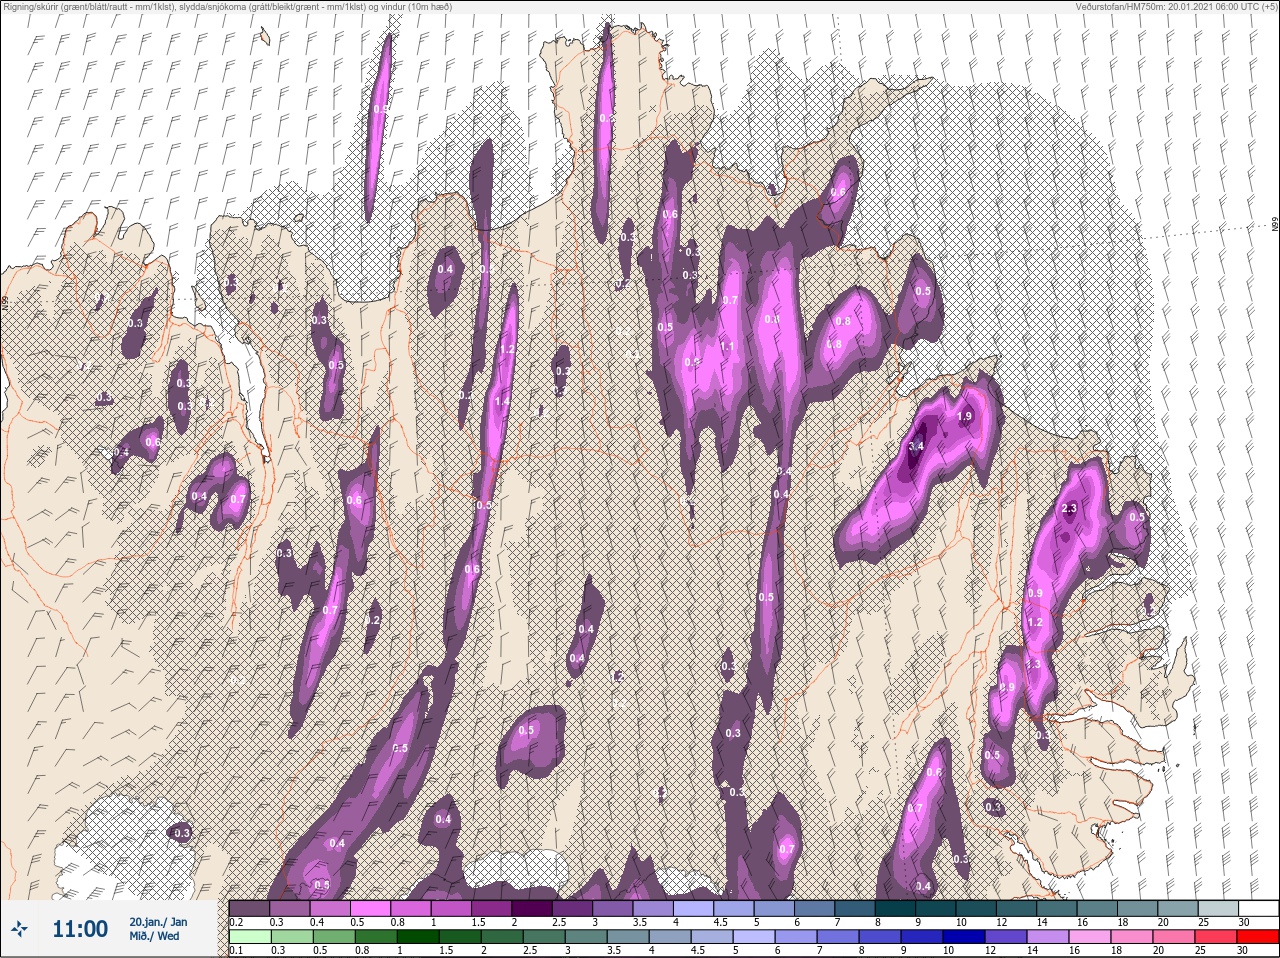Image resolution: width=1280 pixels, height=958 pixels.
Task: Click the white 30 swatch in top legend row
Action: [x=1258, y=908]
